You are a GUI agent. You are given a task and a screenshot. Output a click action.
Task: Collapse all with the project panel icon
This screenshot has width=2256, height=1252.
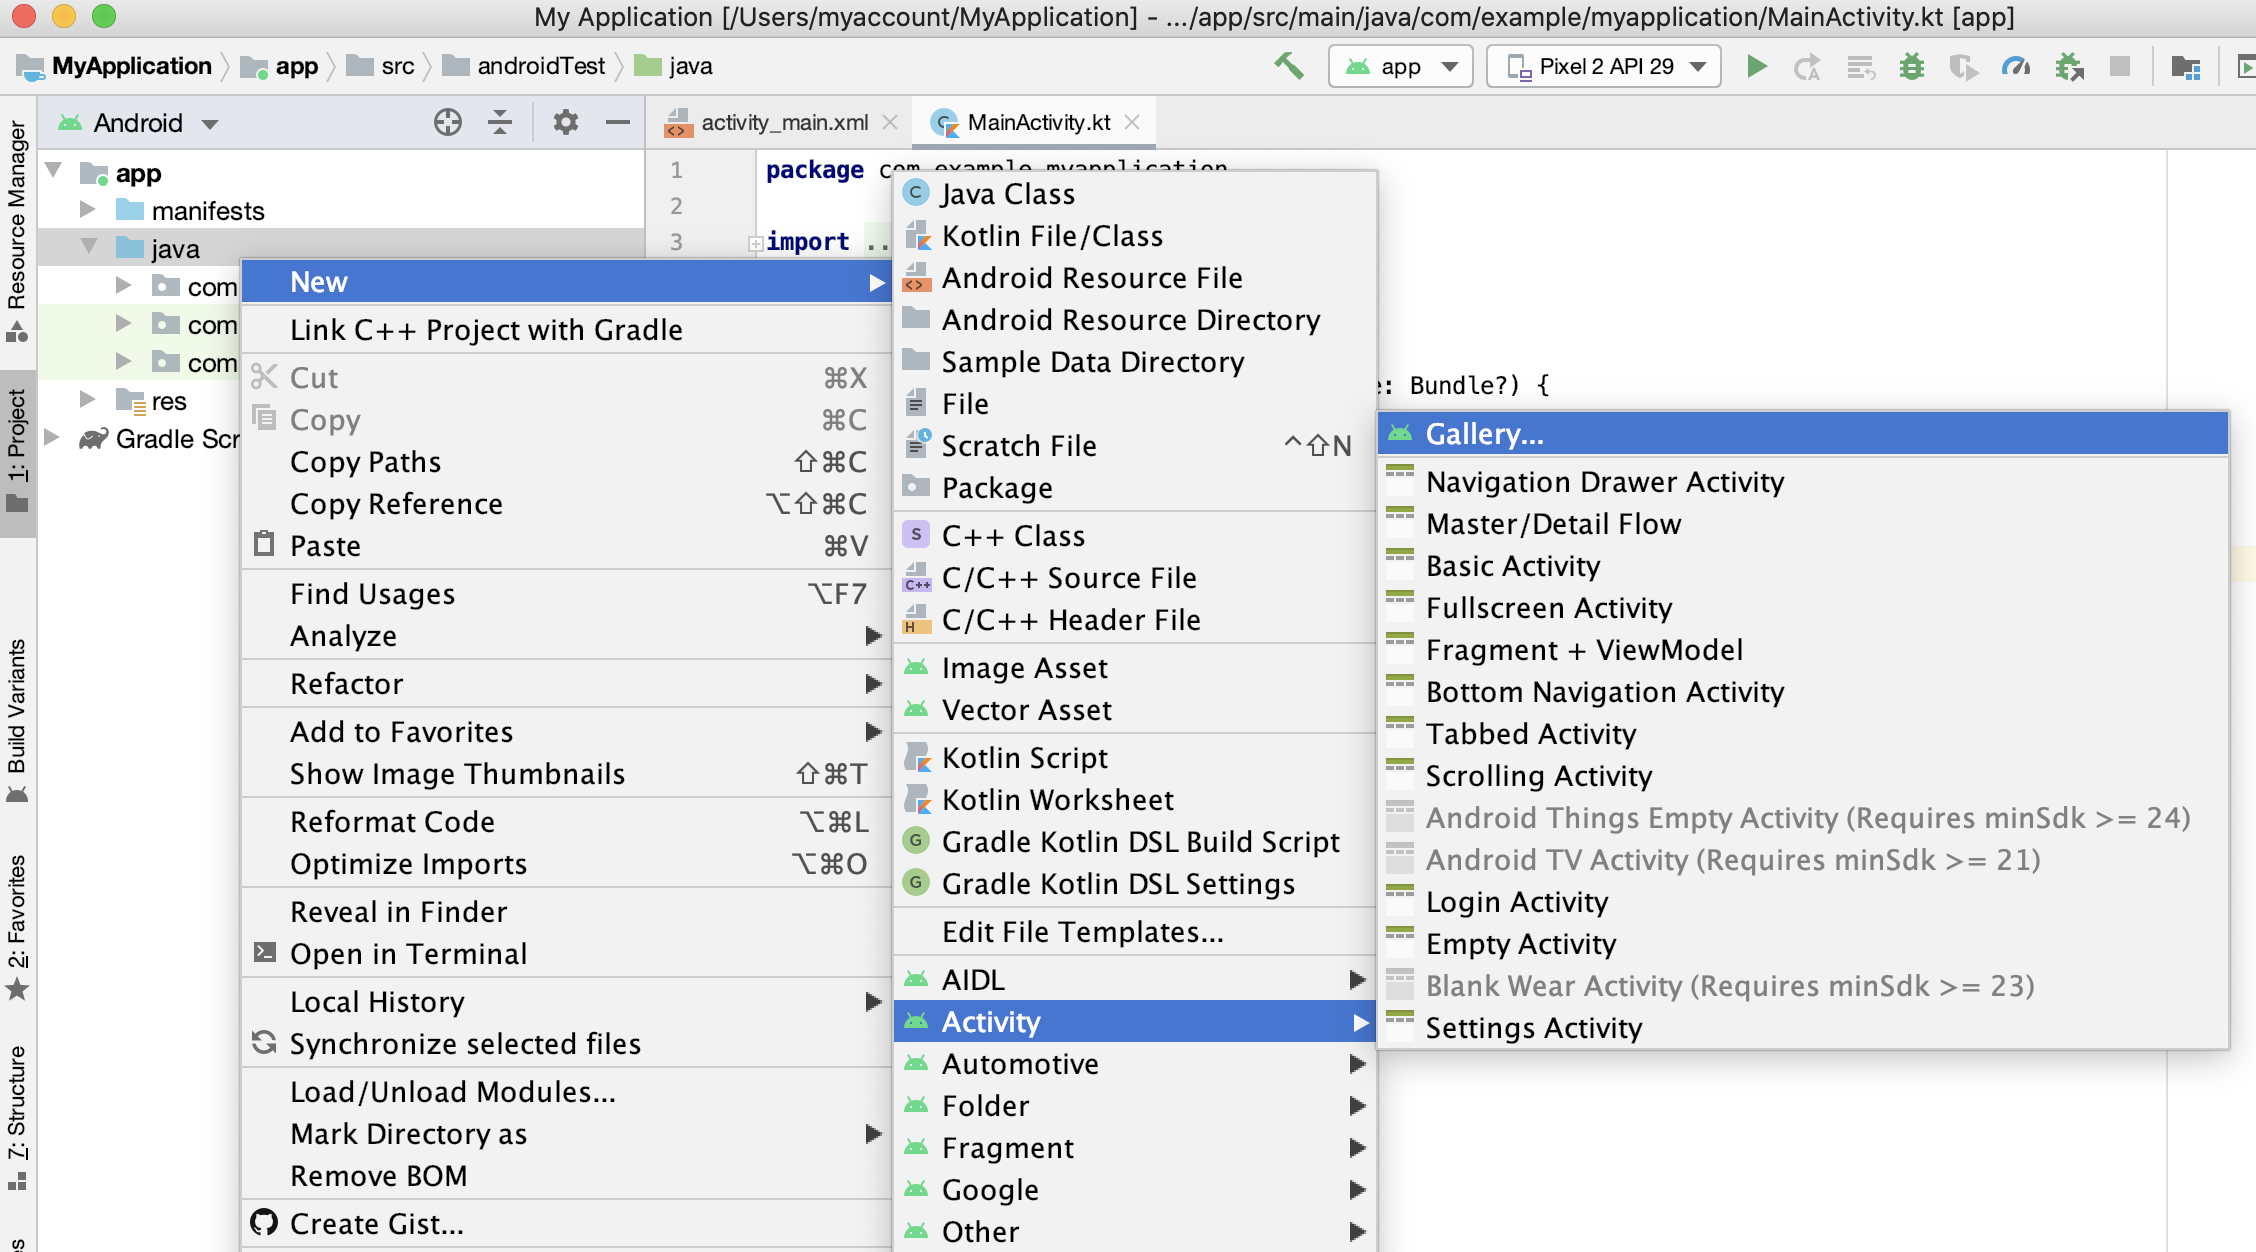[500, 122]
